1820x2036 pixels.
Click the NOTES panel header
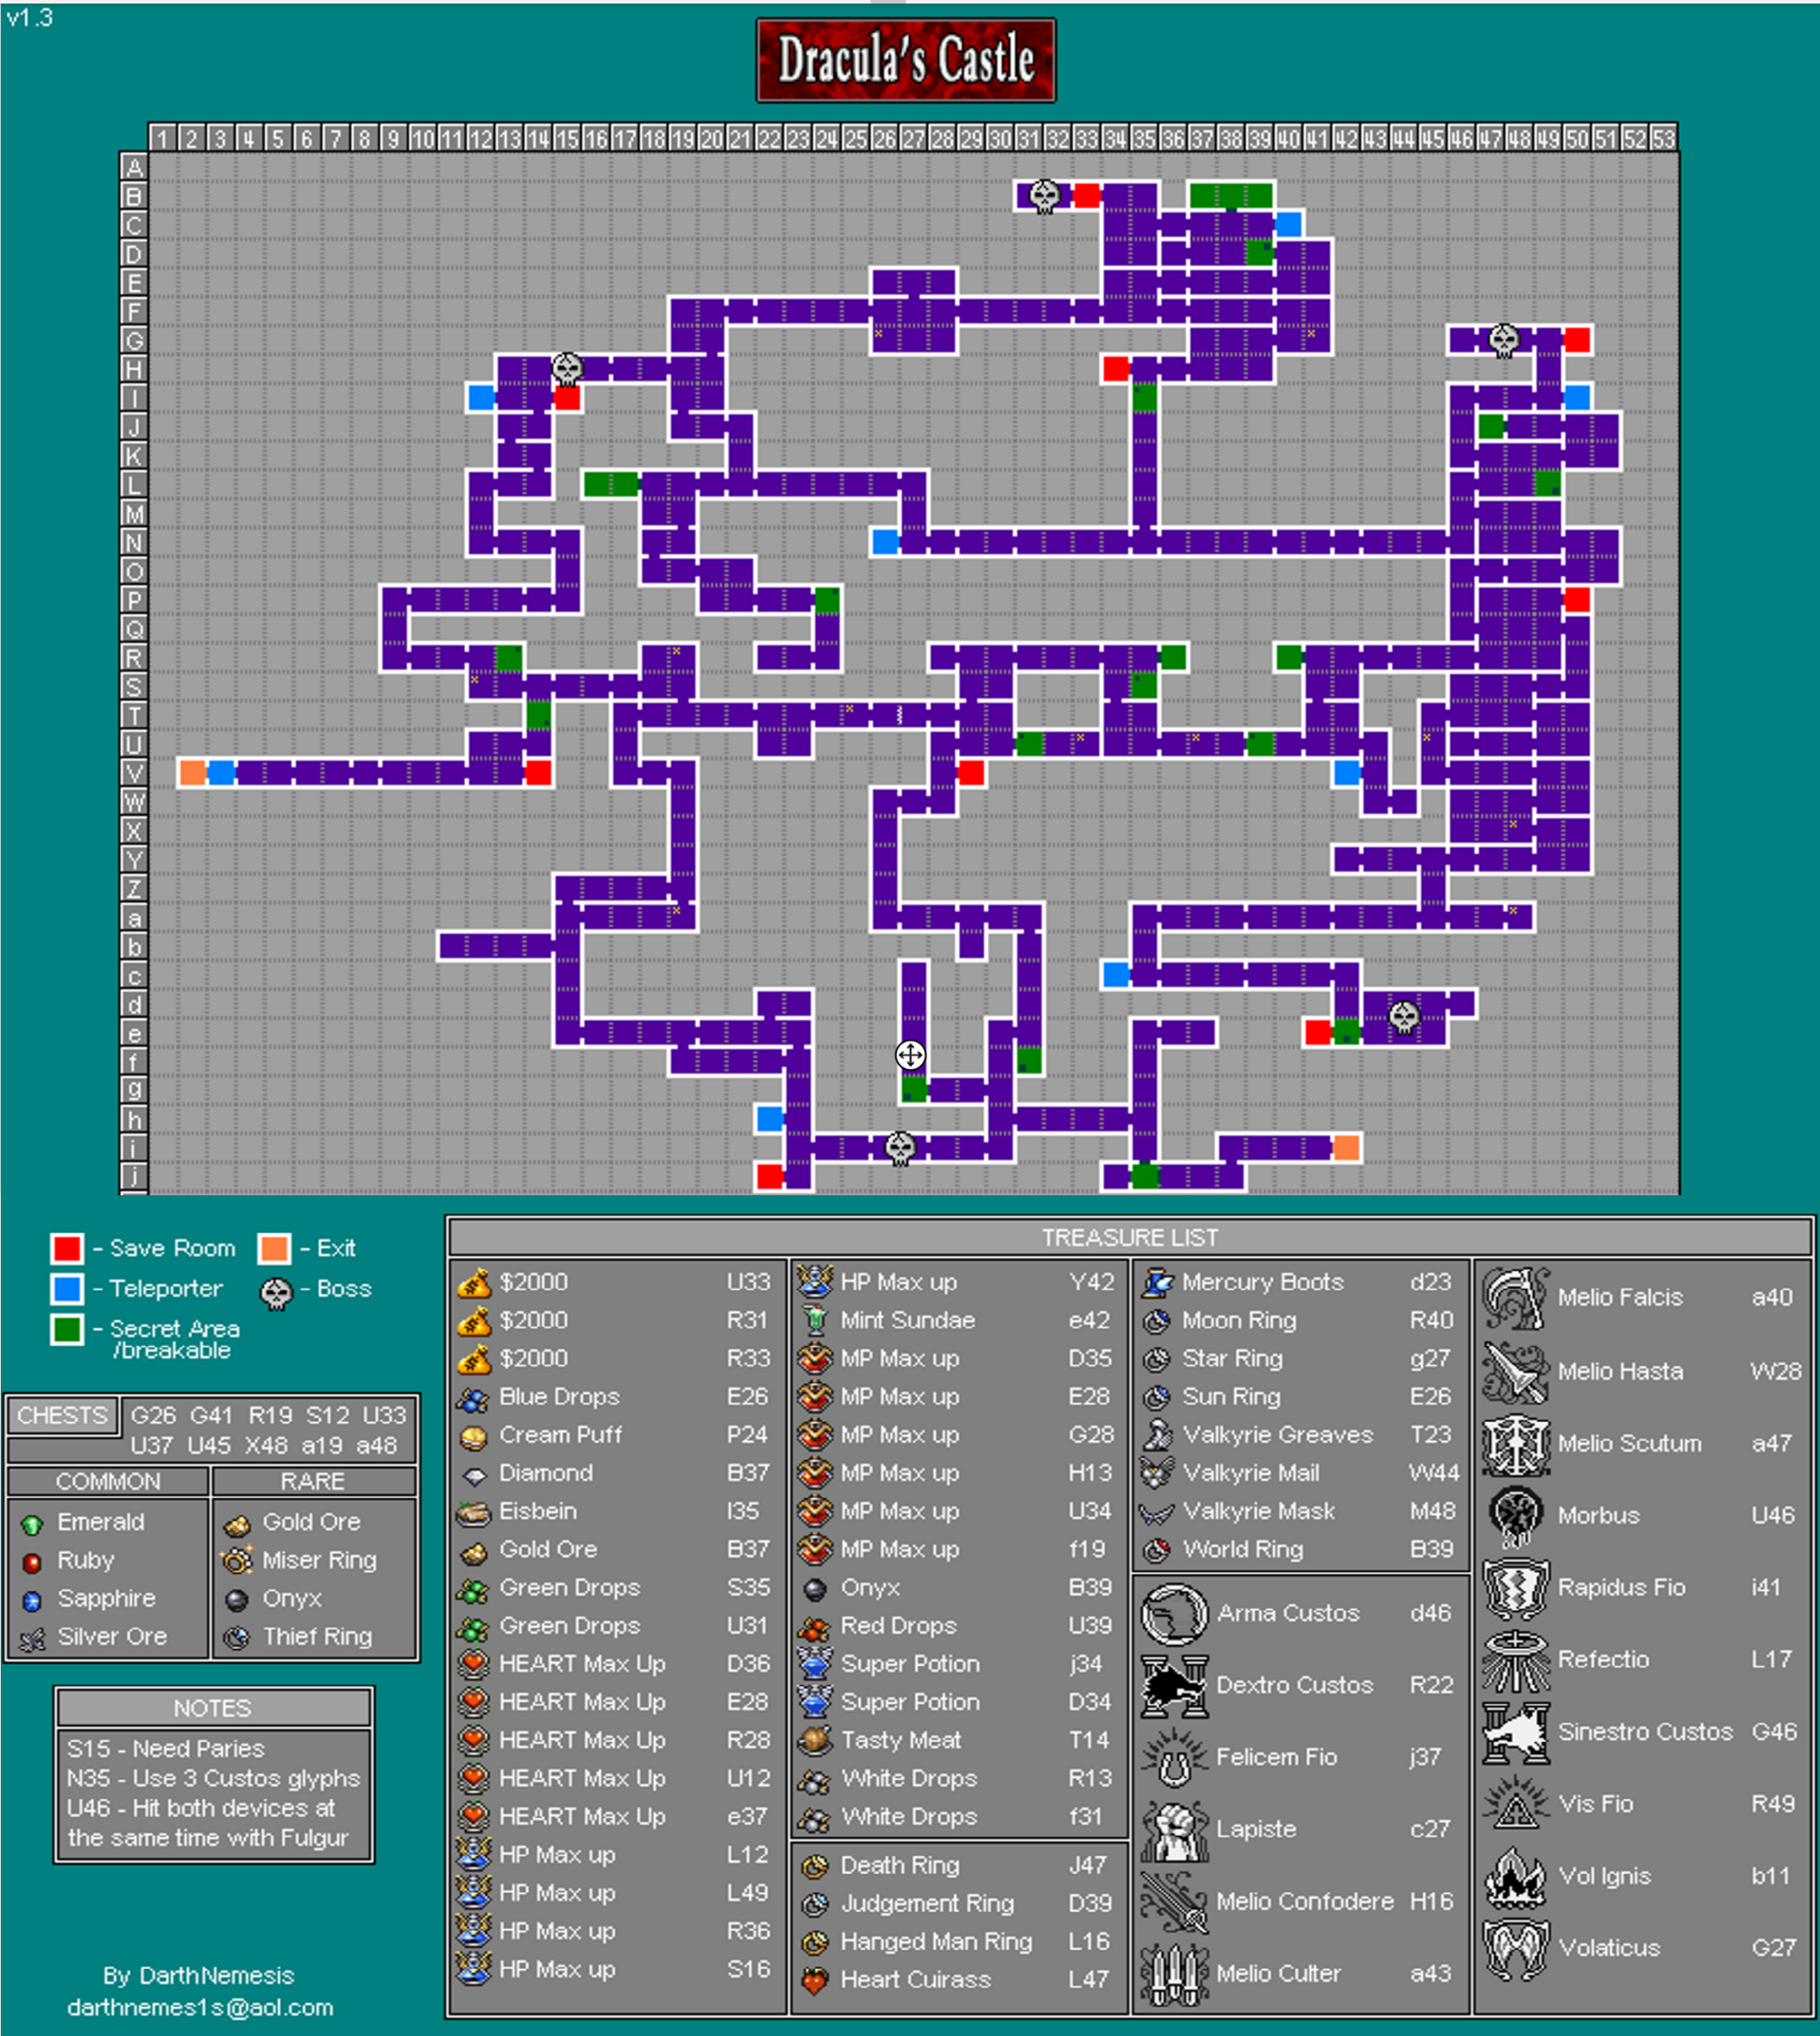(x=213, y=1708)
